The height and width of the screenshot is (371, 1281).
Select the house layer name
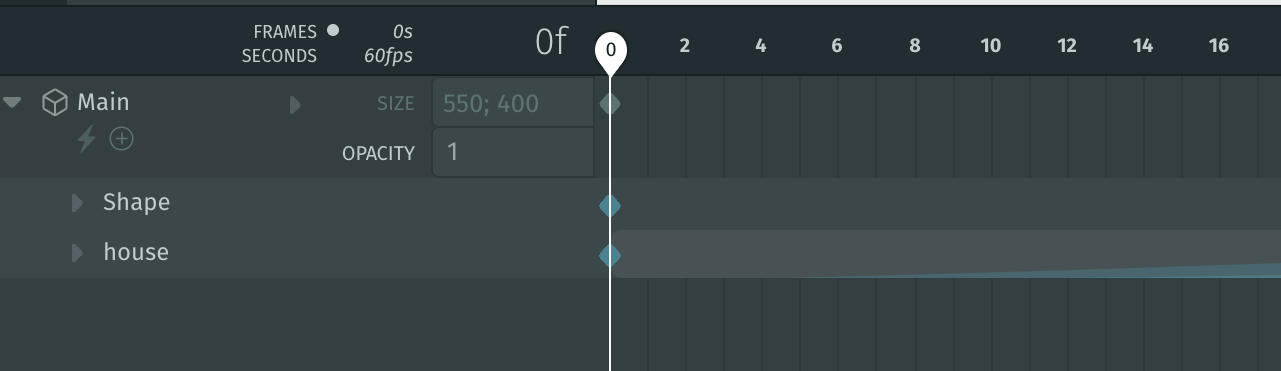pos(136,252)
